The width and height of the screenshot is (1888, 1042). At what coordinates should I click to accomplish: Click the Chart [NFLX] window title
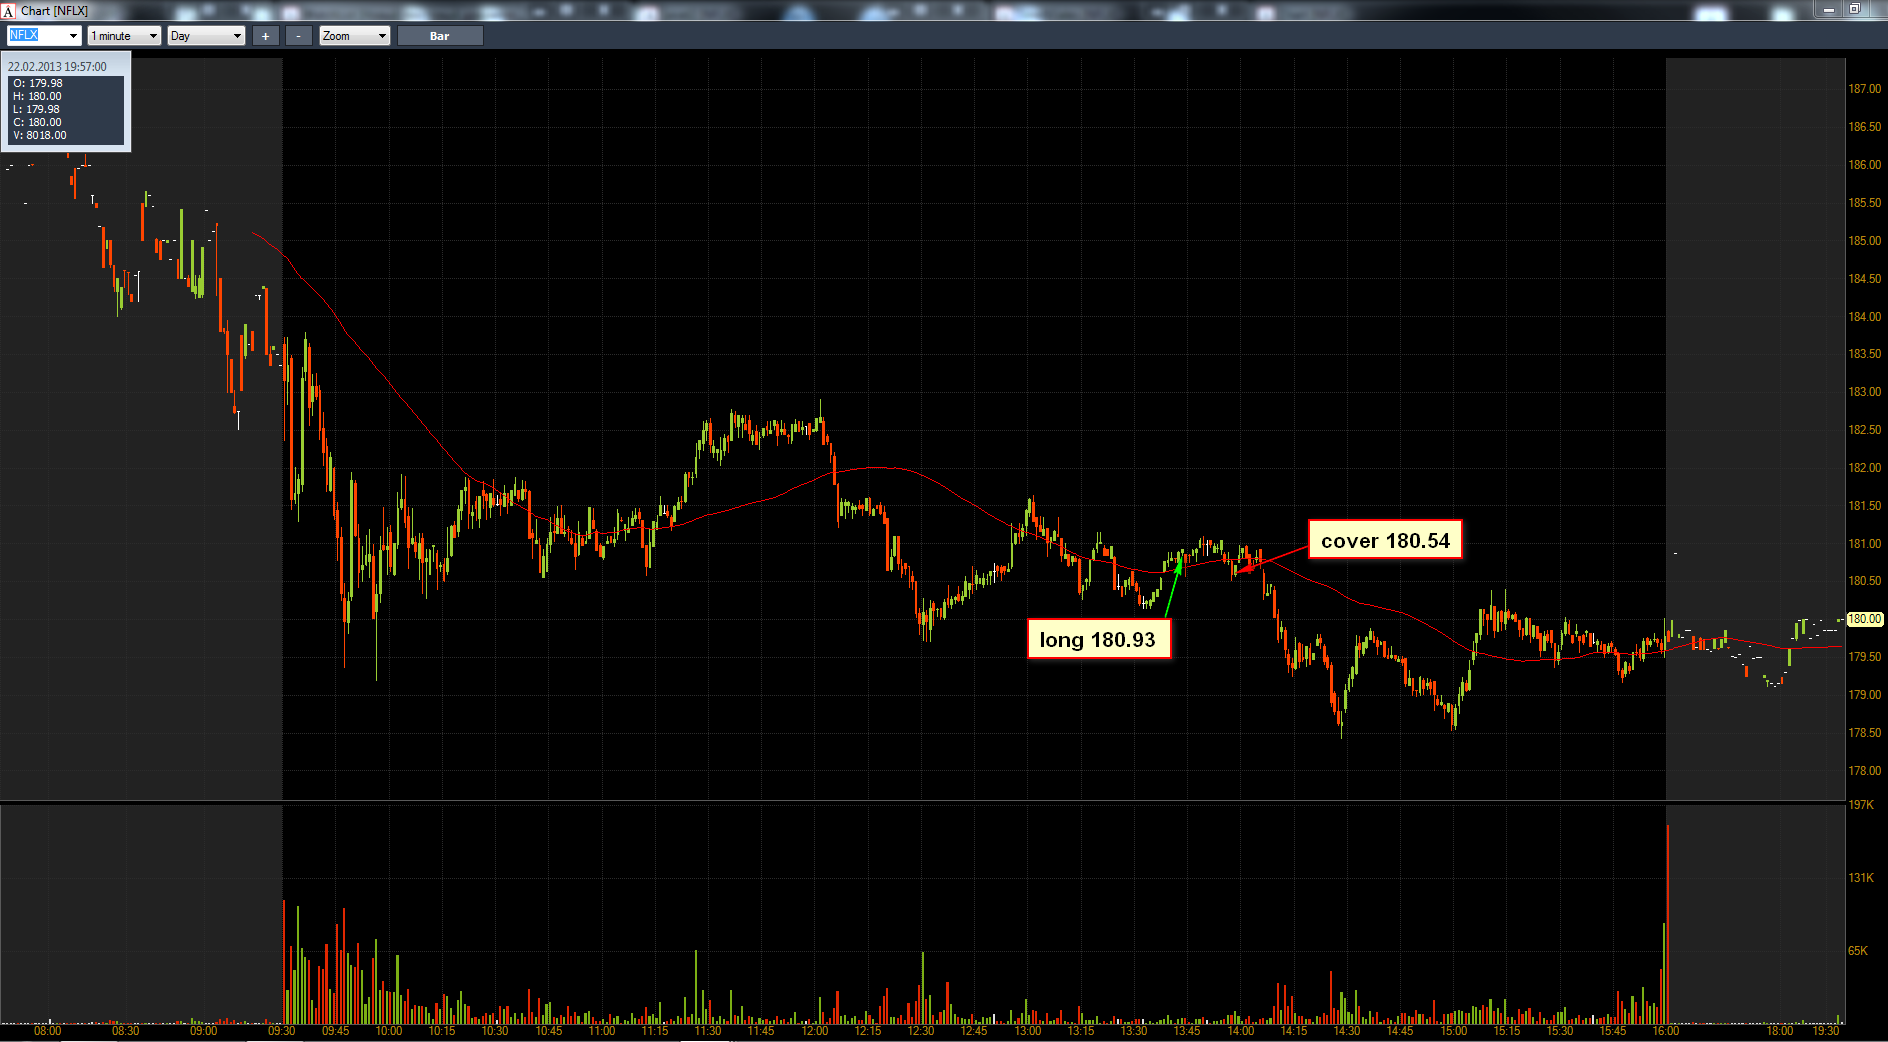(54, 11)
